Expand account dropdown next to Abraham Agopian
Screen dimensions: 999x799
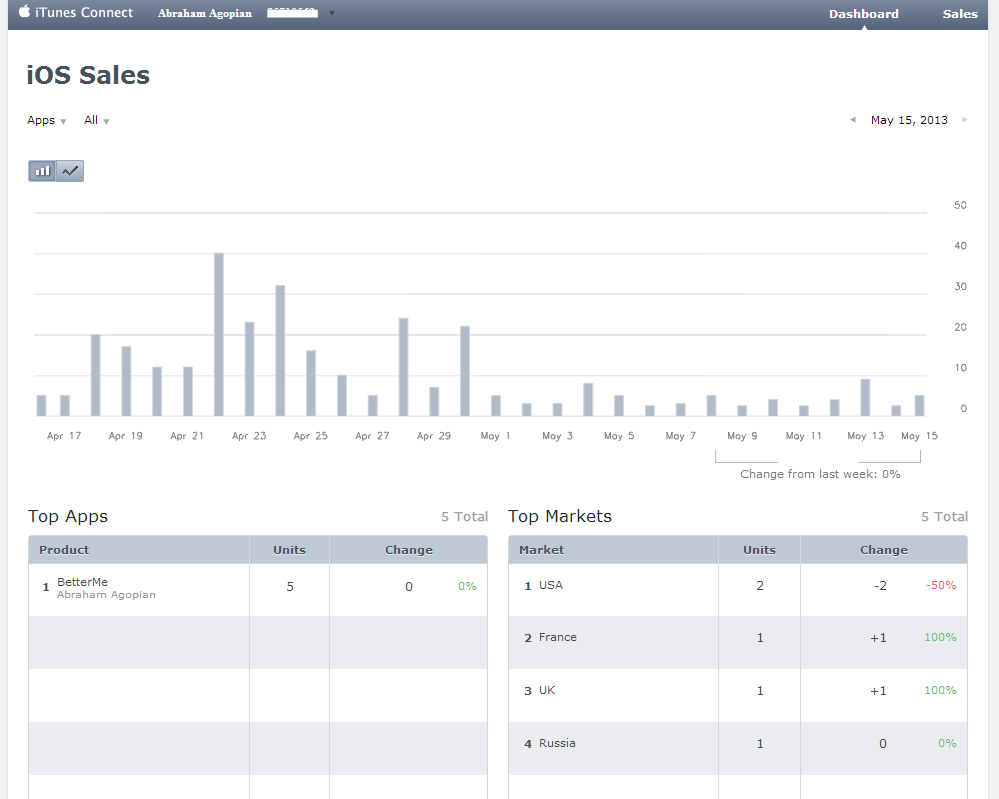(332, 14)
